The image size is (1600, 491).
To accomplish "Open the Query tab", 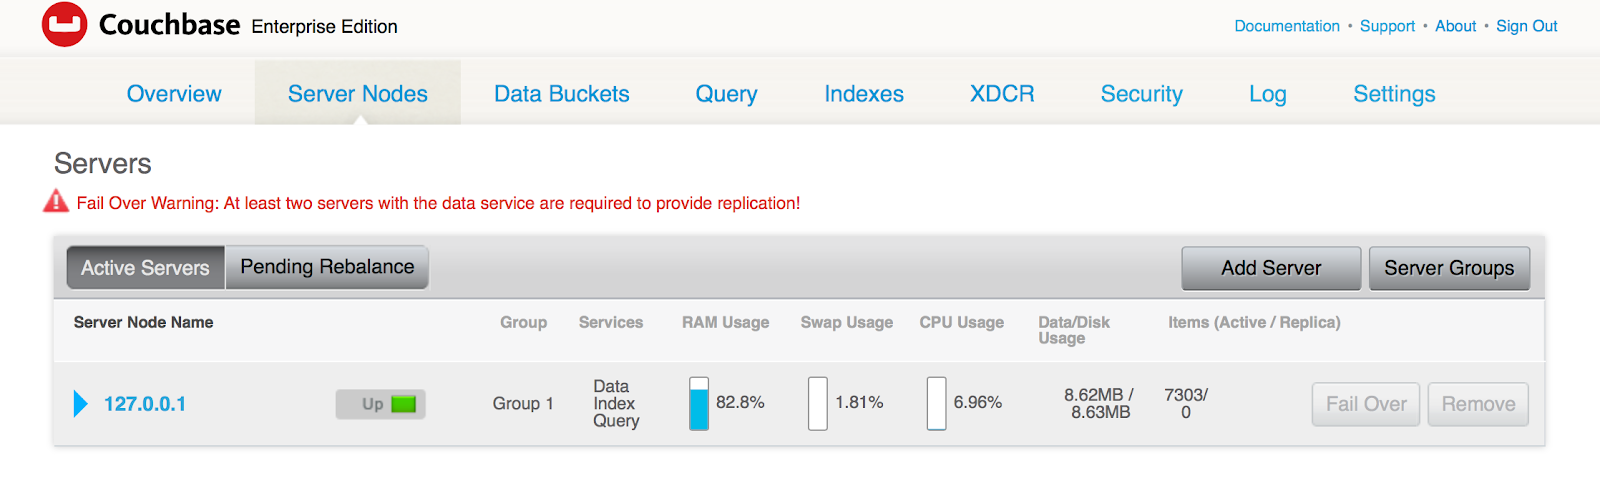I will point(727,94).
